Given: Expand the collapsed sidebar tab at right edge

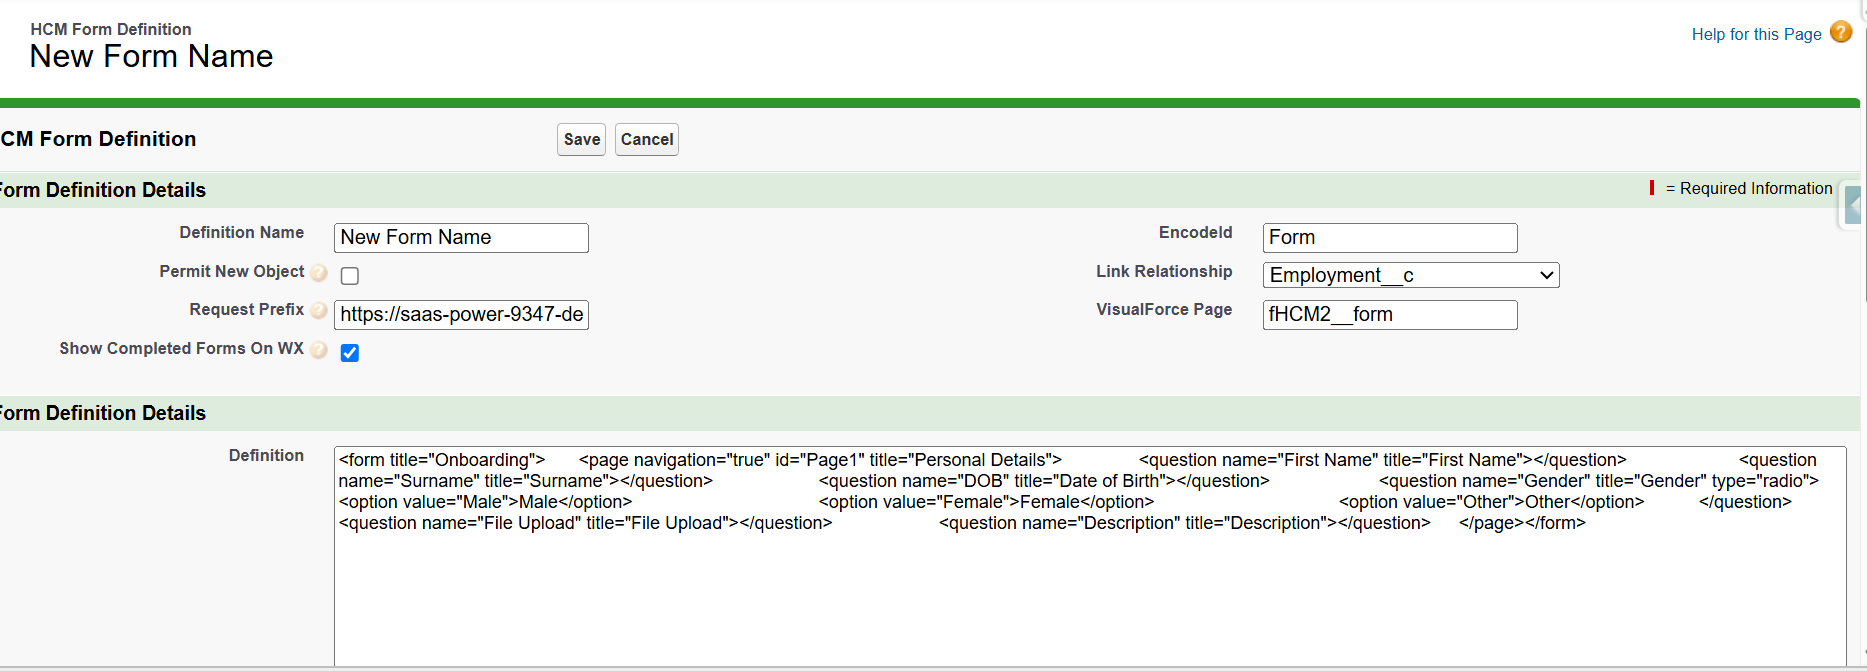Looking at the screenshot, I should tap(1852, 206).
